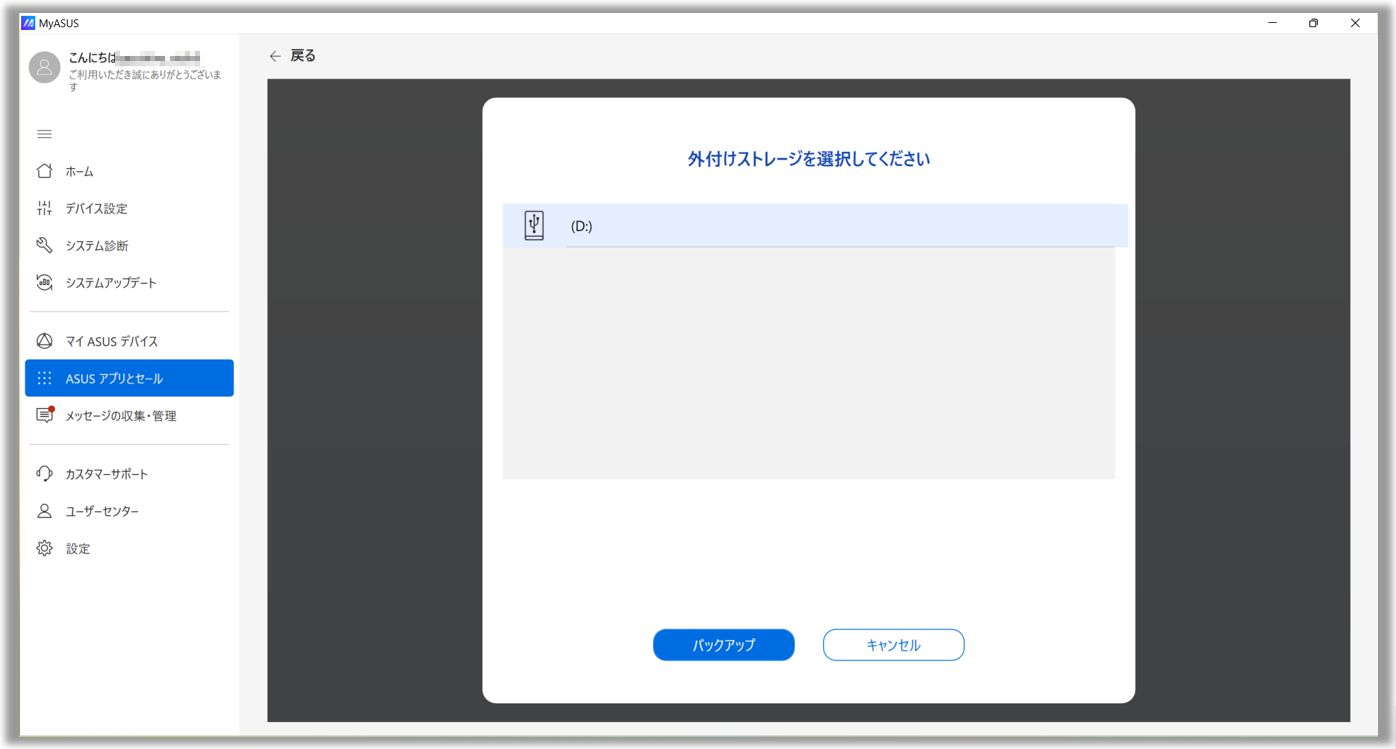
Task: Click 戻る back link
Action: tap(303, 56)
